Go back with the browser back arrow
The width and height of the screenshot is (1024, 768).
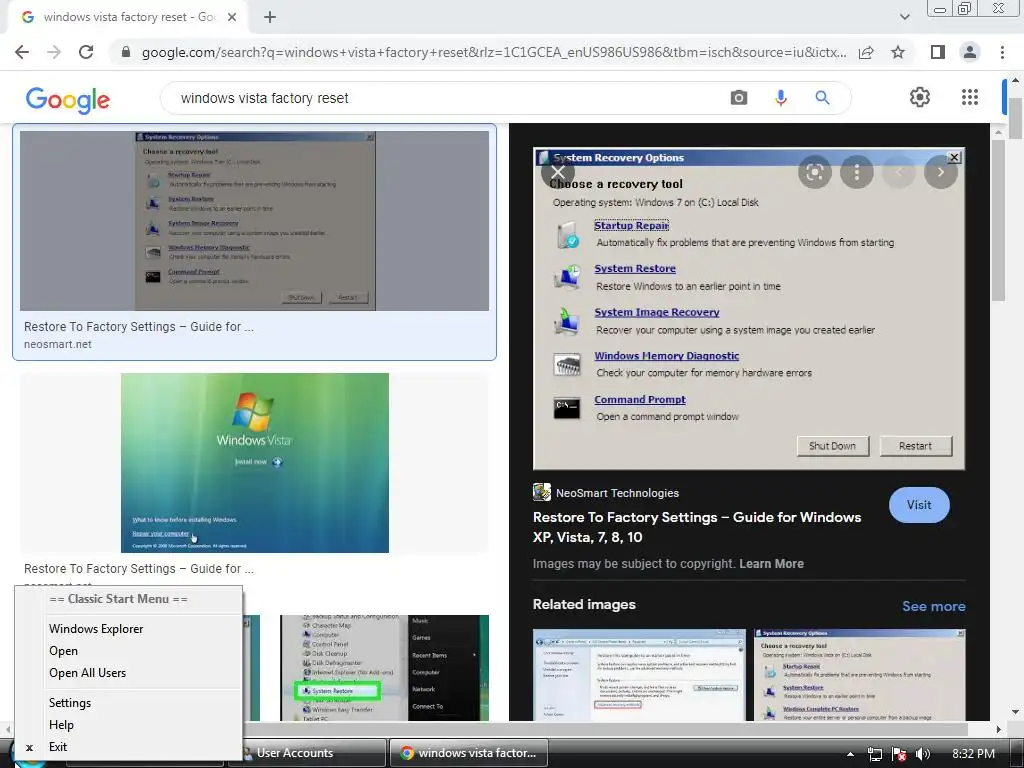point(22,52)
